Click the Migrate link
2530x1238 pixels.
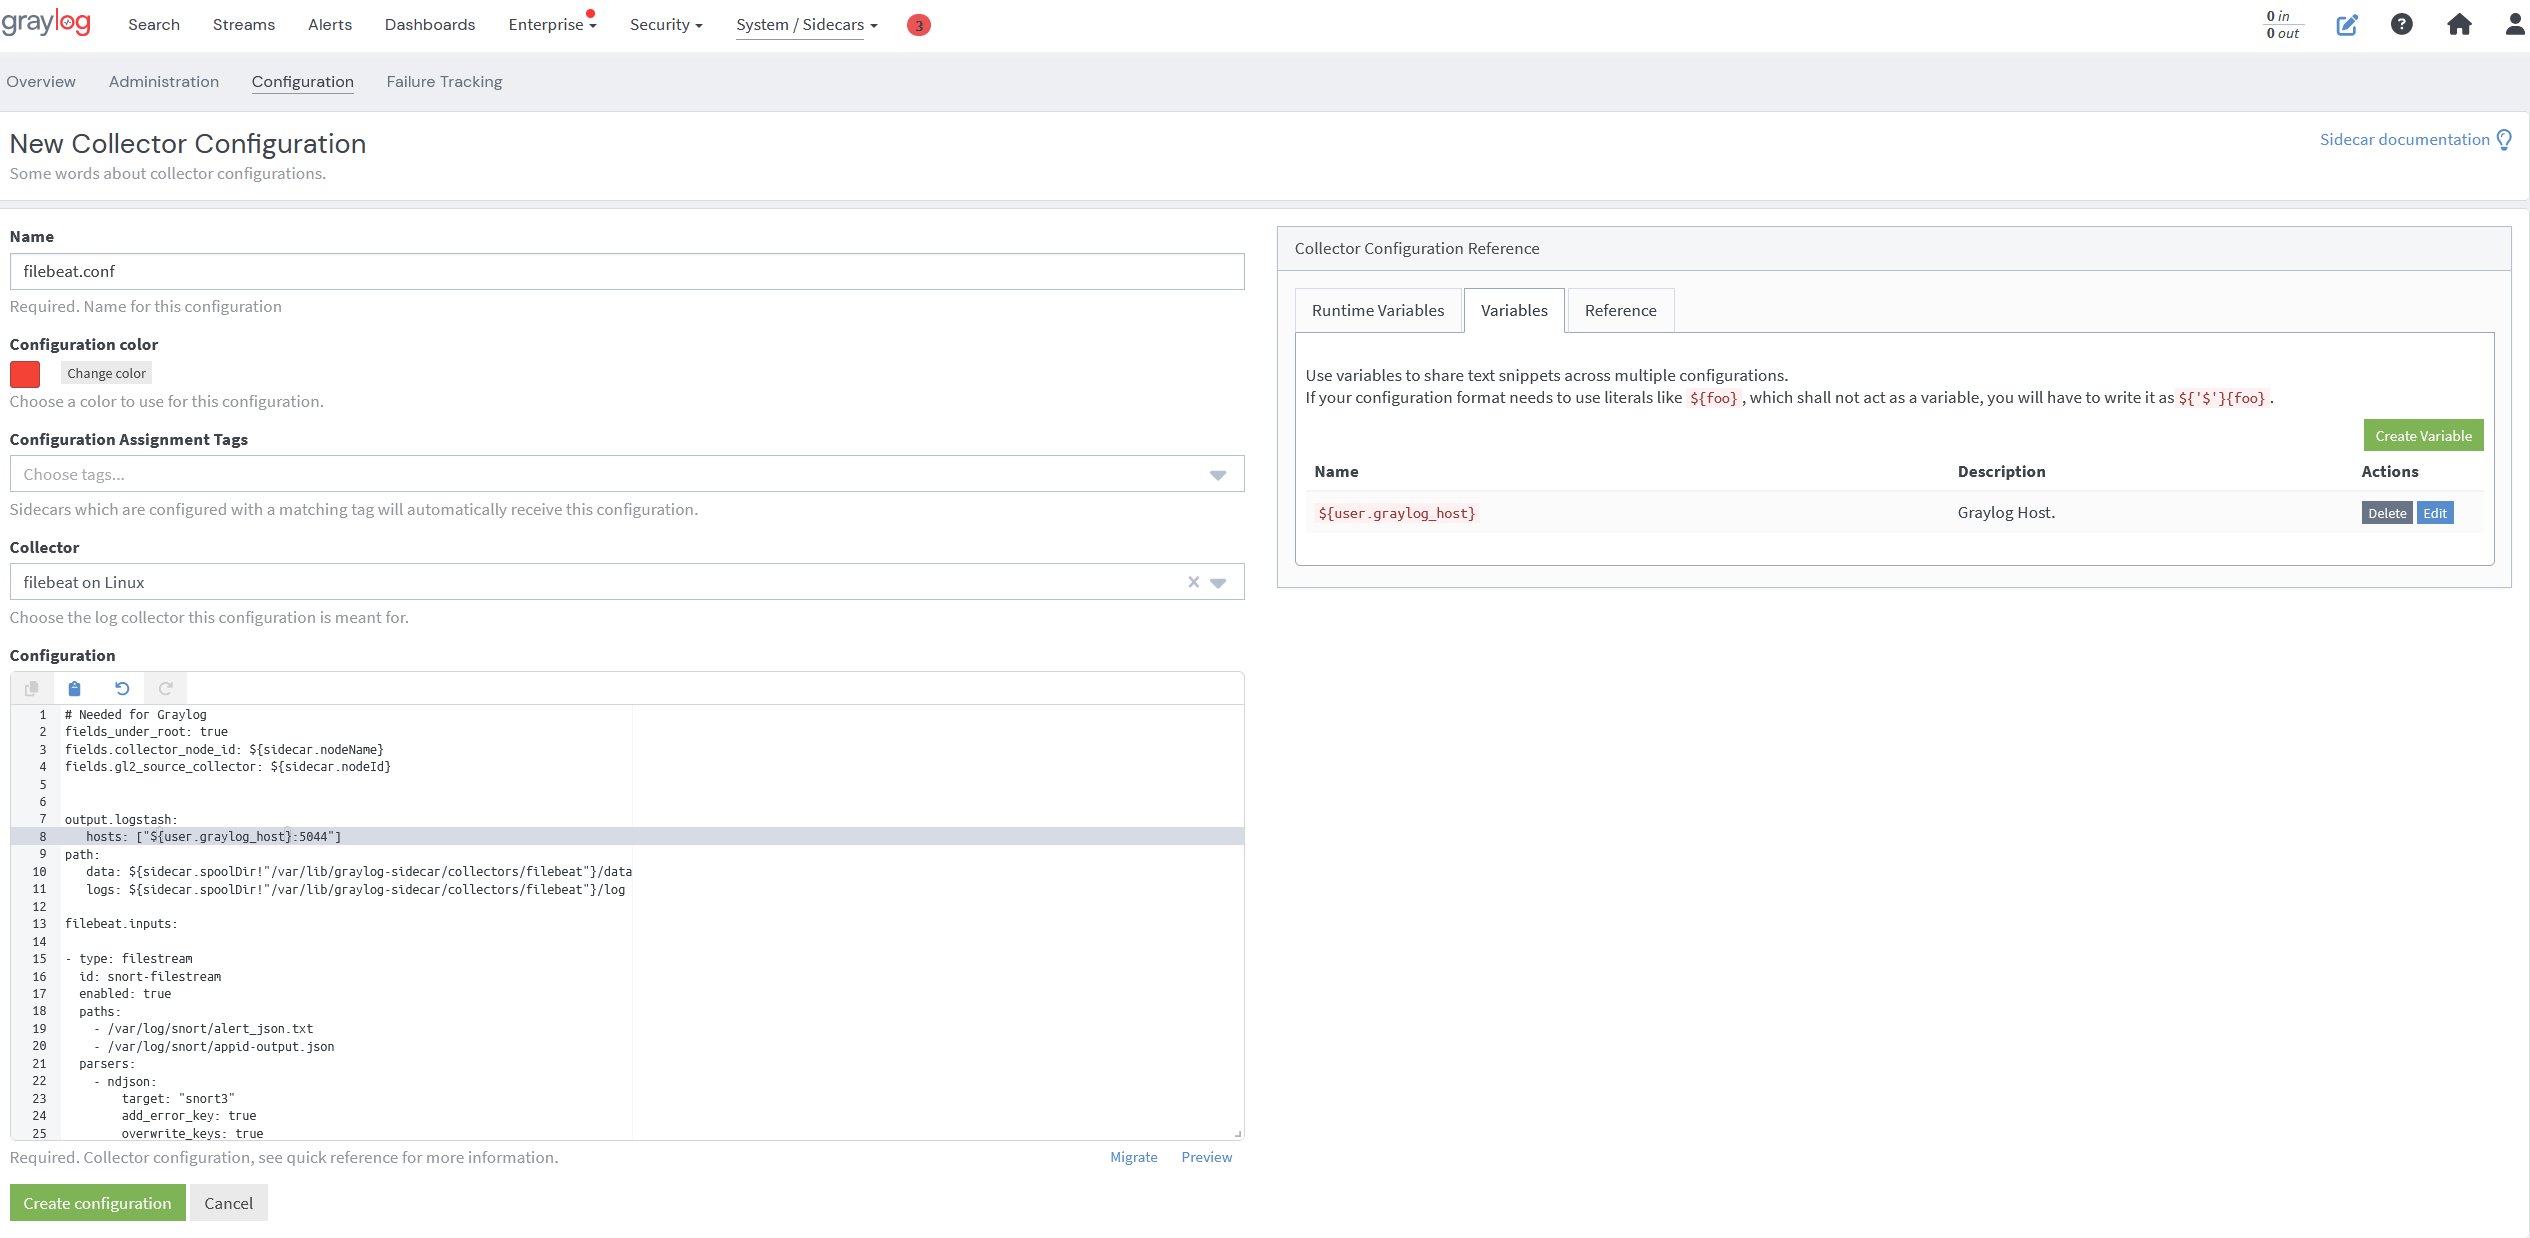pyautogui.click(x=1133, y=1157)
